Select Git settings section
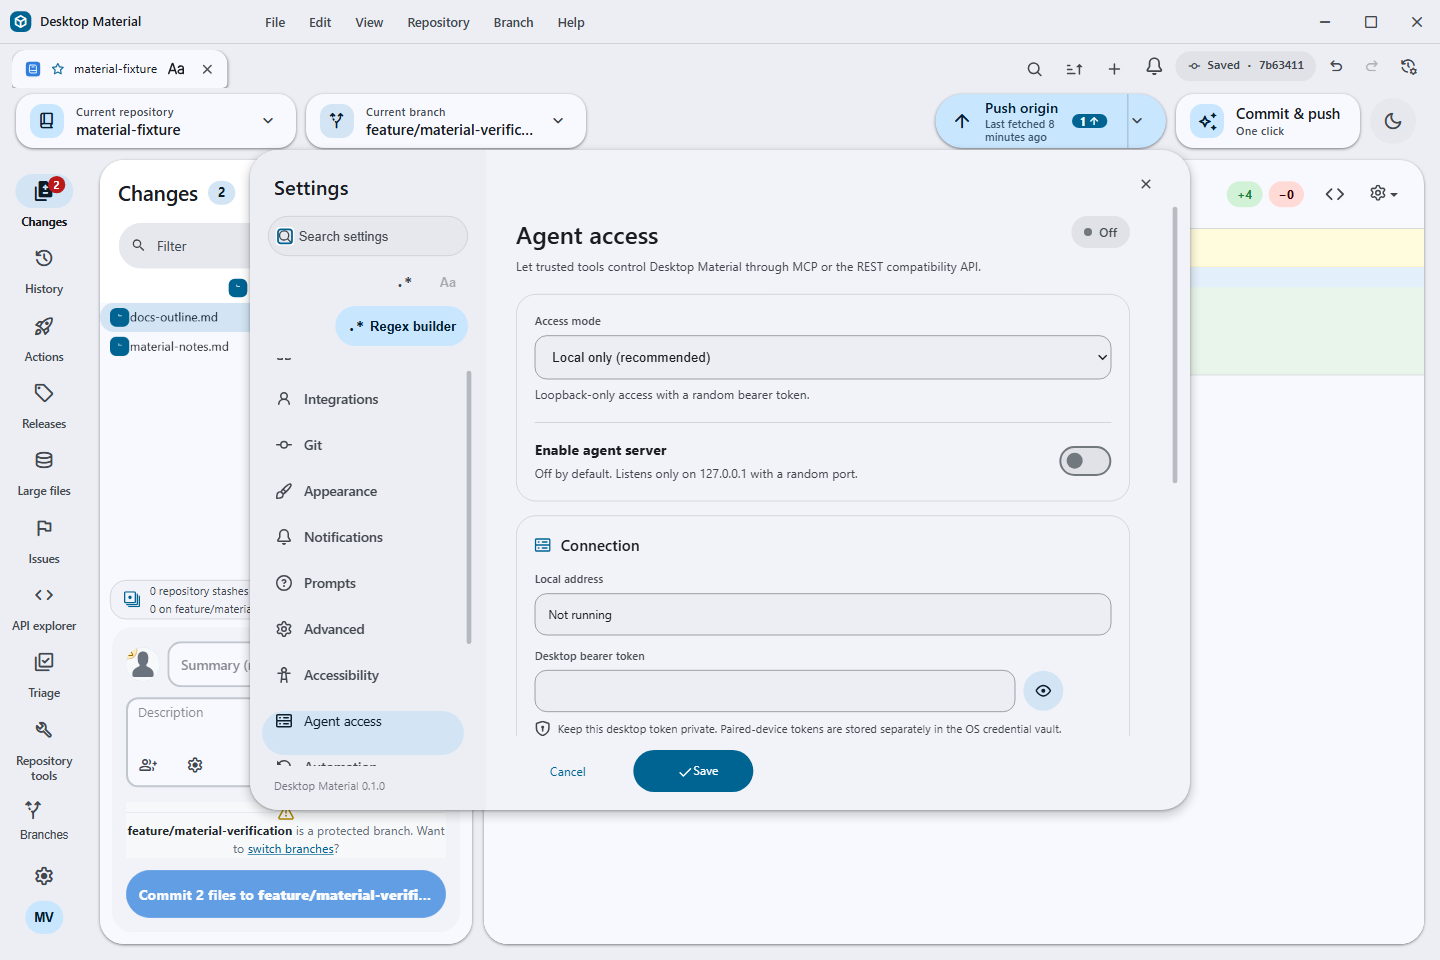Image resolution: width=1440 pixels, height=960 pixels. pyautogui.click(x=363, y=445)
